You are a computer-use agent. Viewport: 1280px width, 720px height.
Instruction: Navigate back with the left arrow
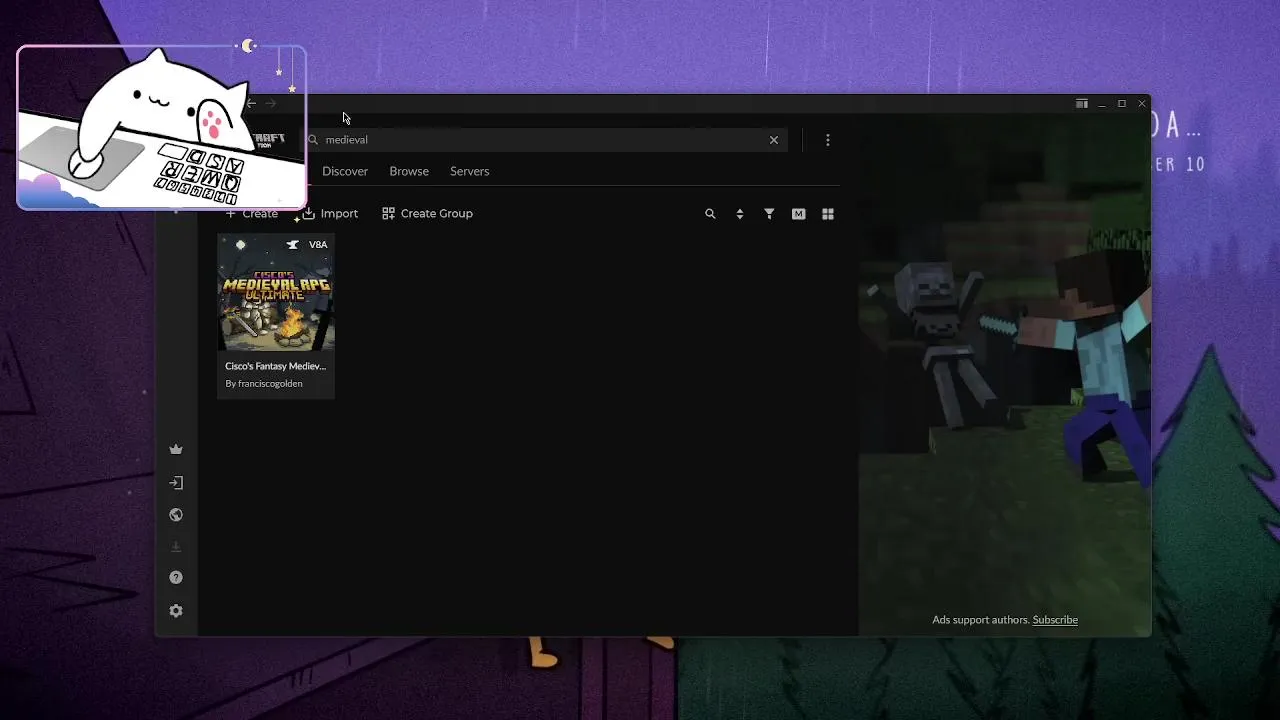(251, 103)
